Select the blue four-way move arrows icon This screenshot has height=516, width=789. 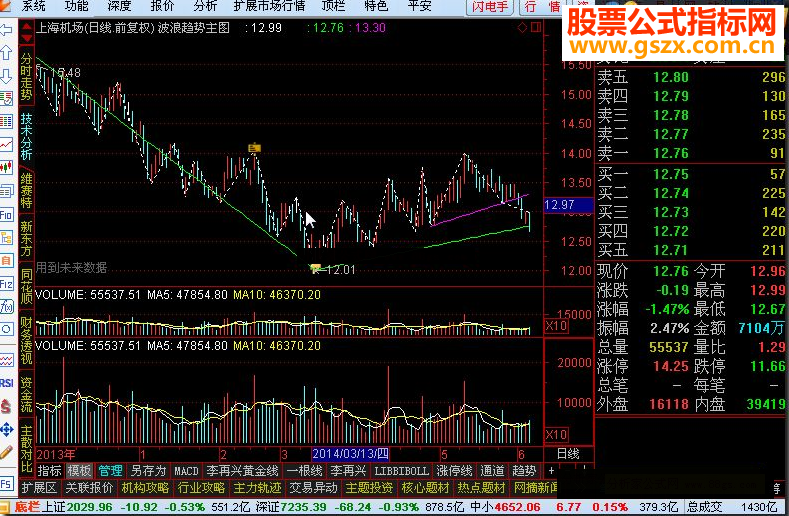tap(7, 429)
